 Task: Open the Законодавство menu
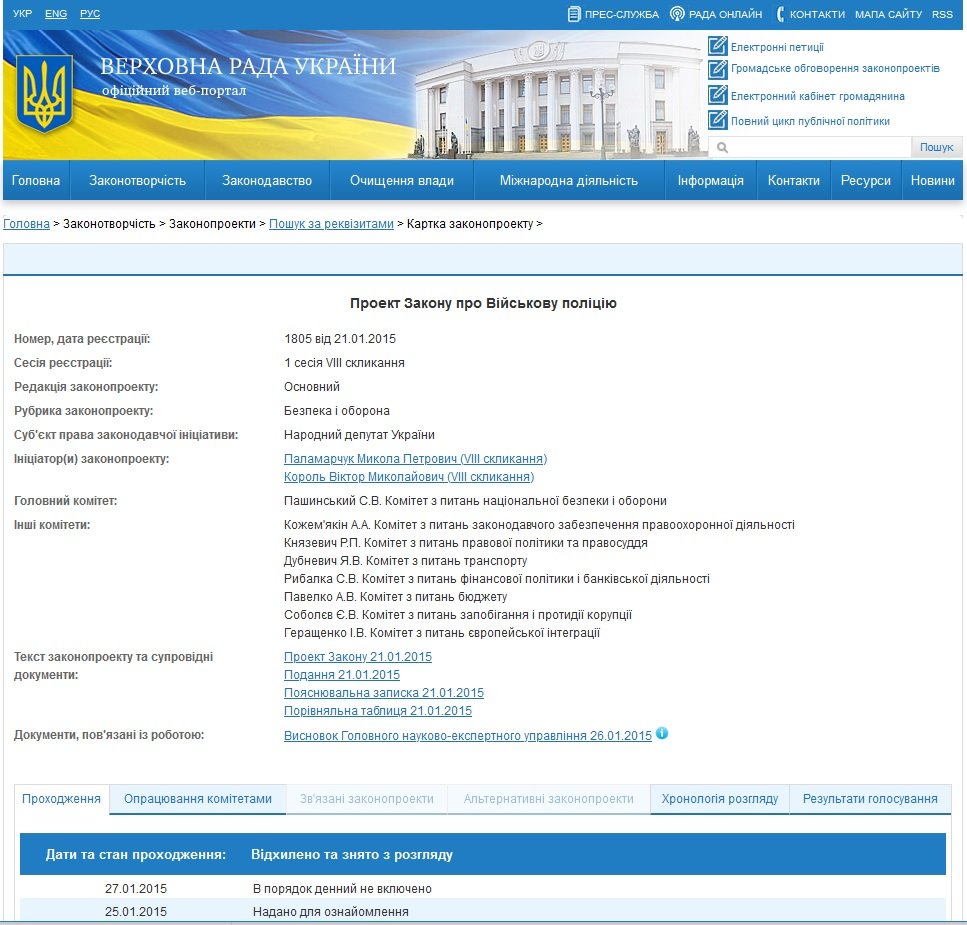tap(269, 181)
